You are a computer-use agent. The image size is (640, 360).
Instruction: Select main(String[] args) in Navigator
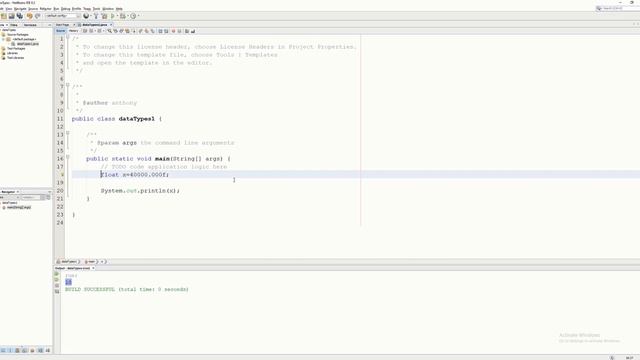(18, 207)
